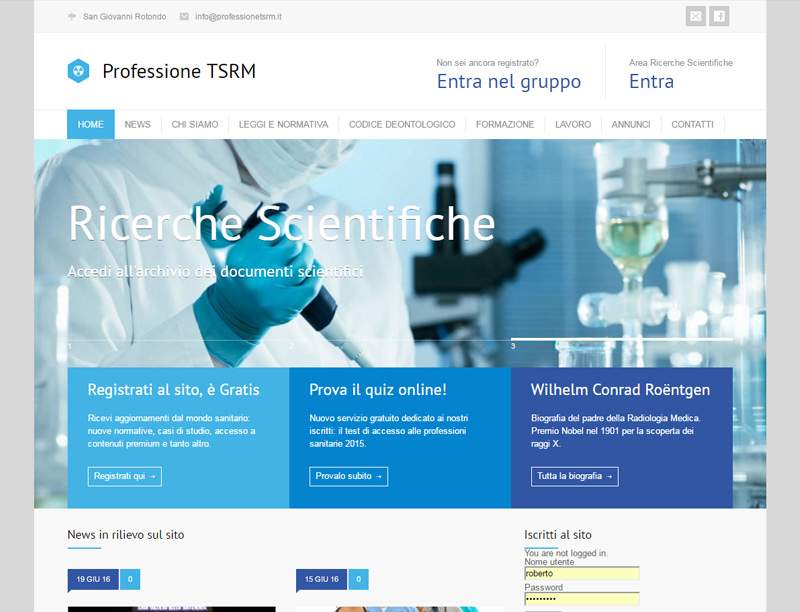Click the hexagon radiation logo icon
The image size is (800, 612).
[78, 71]
